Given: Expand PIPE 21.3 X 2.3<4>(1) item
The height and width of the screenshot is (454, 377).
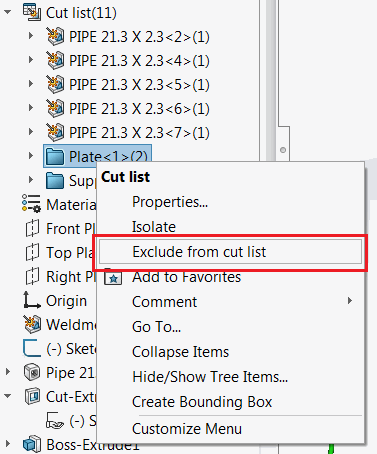Looking at the screenshot, I should (x=31, y=60).
